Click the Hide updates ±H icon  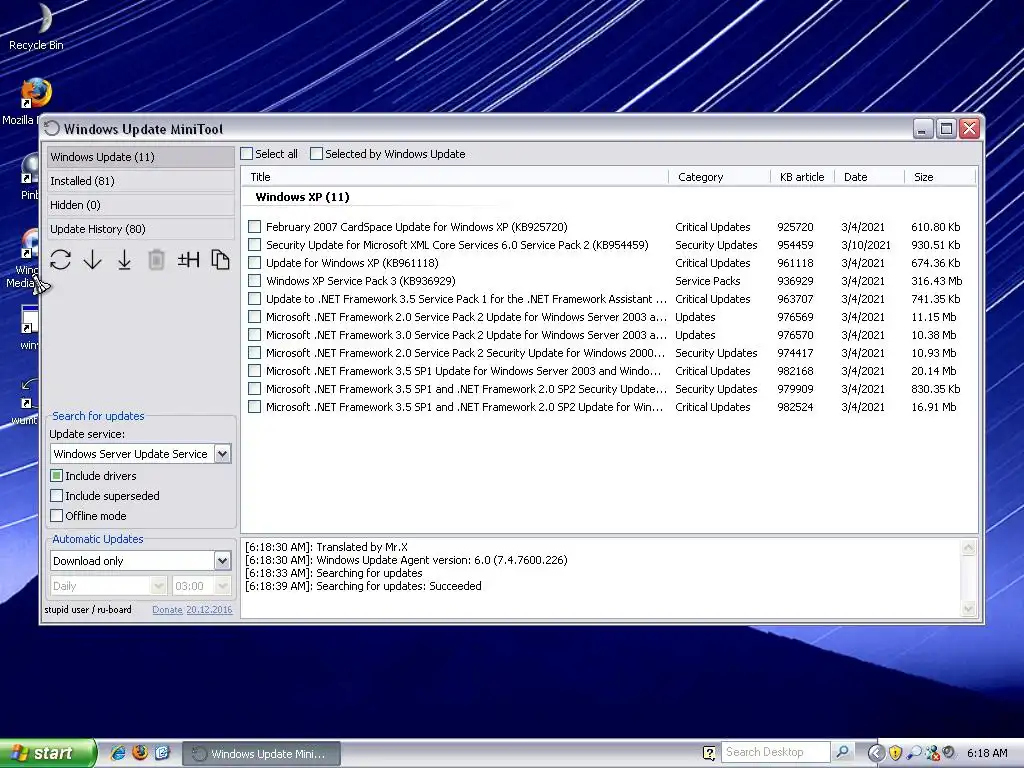tap(188, 260)
